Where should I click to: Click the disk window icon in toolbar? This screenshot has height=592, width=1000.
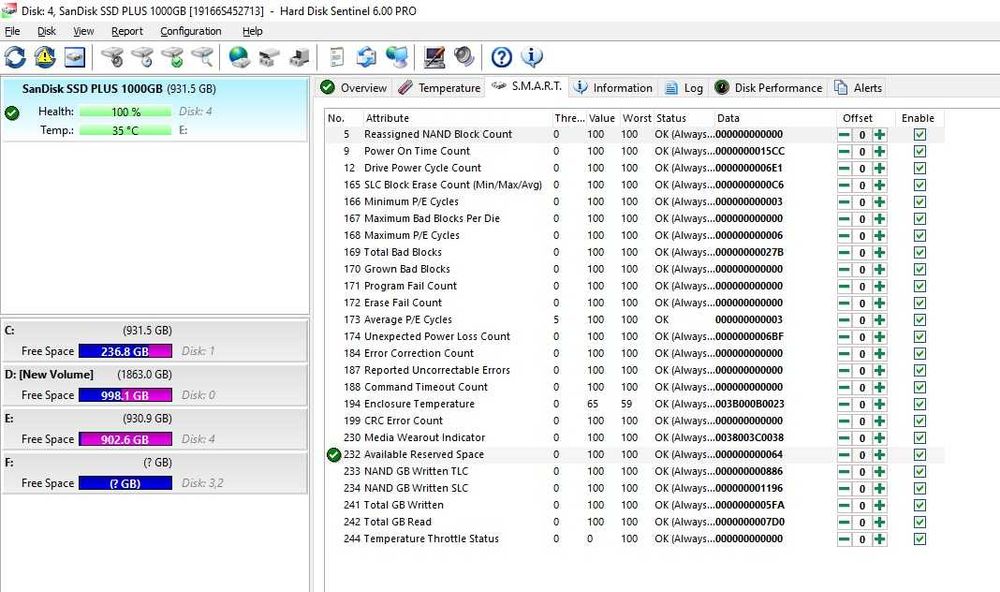coord(75,57)
